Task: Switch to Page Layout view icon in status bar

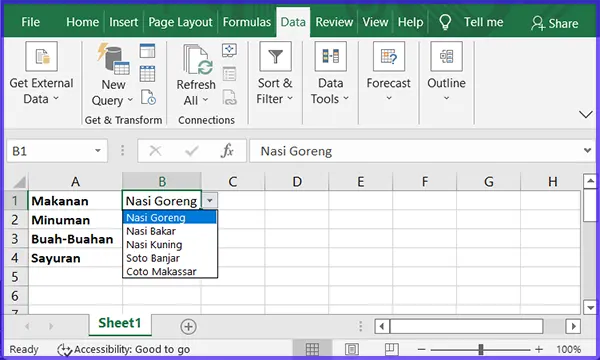Action: point(352,349)
